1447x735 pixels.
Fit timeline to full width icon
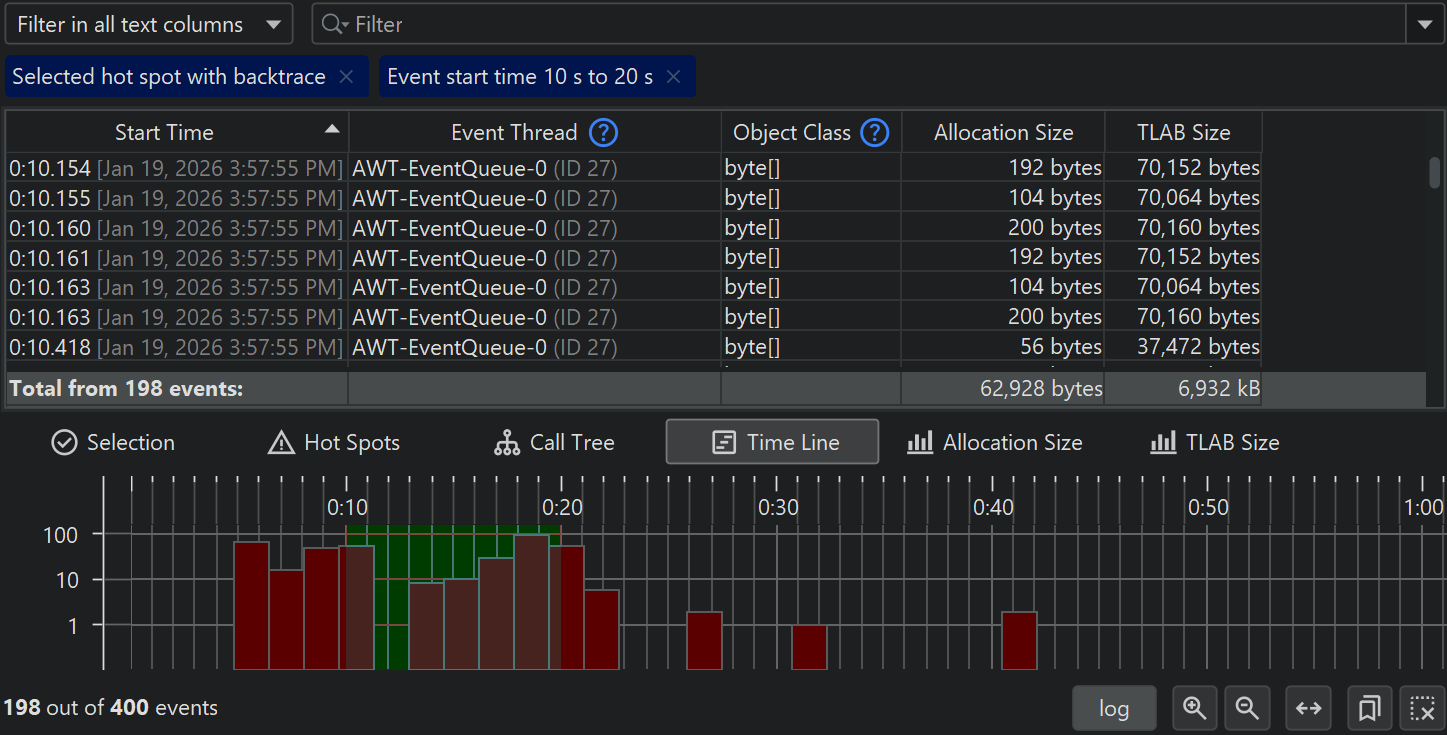point(1308,708)
